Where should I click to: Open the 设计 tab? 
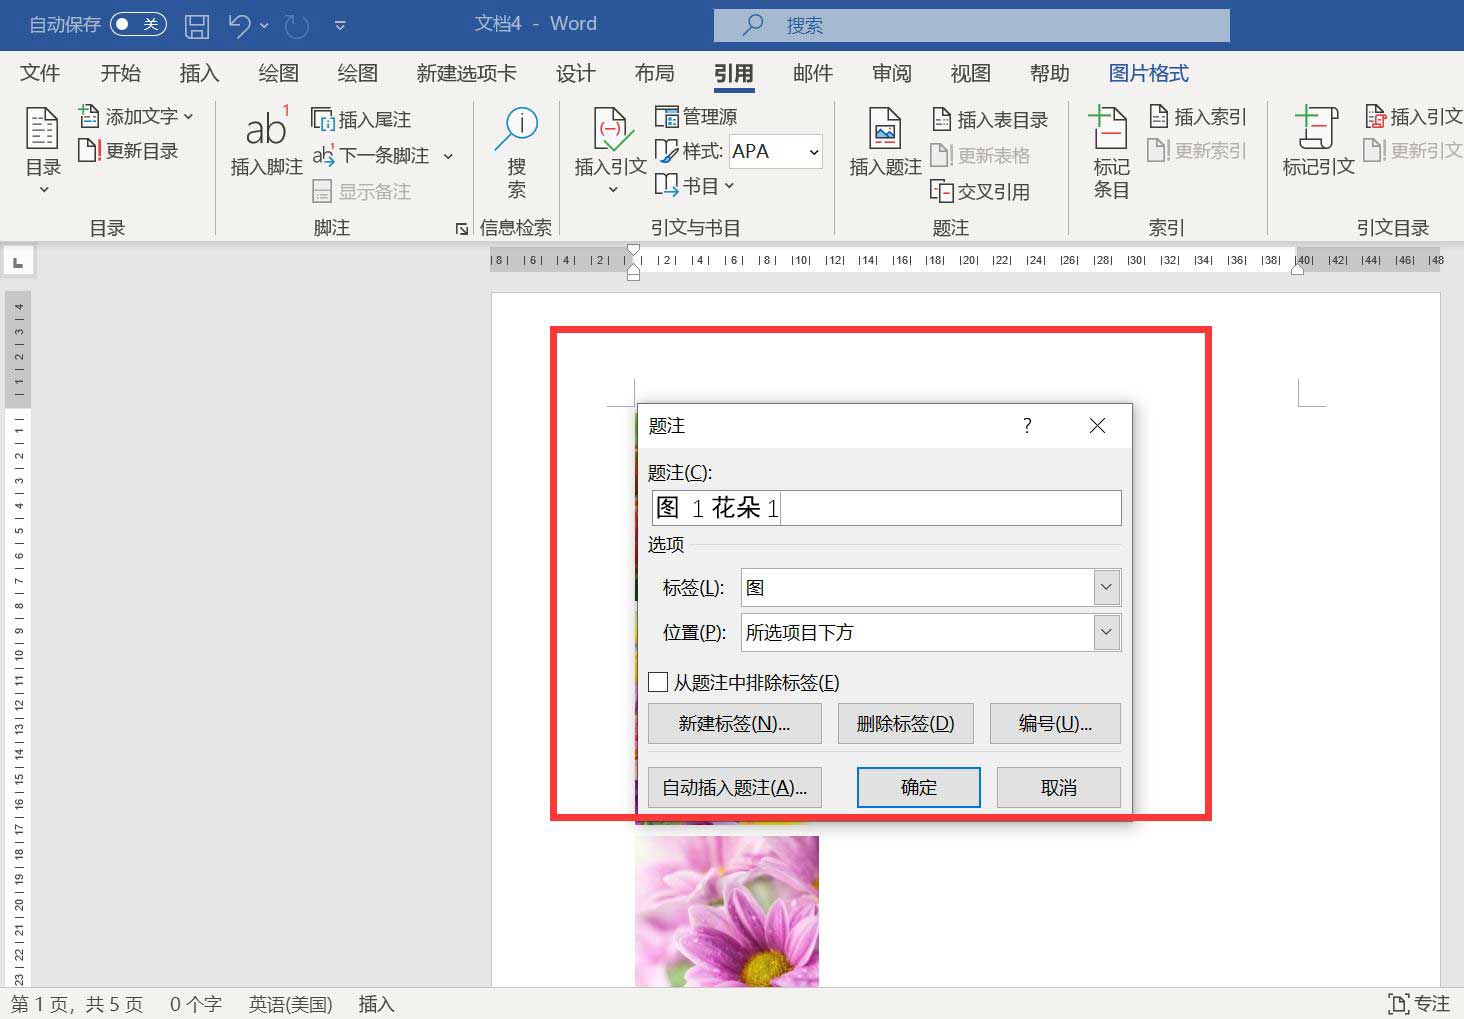tap(575, 73)
